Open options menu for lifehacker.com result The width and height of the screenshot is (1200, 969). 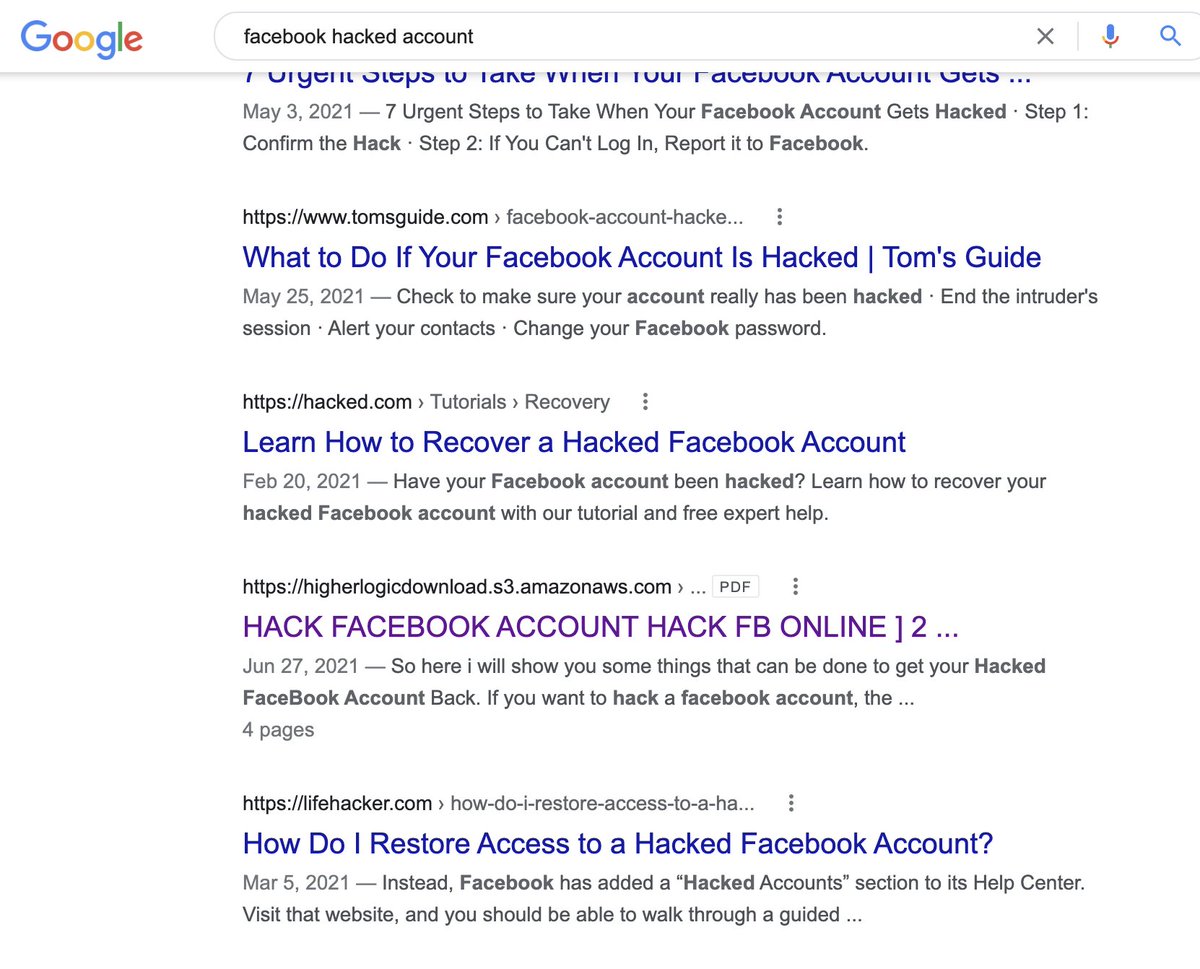tap(791, 803)
